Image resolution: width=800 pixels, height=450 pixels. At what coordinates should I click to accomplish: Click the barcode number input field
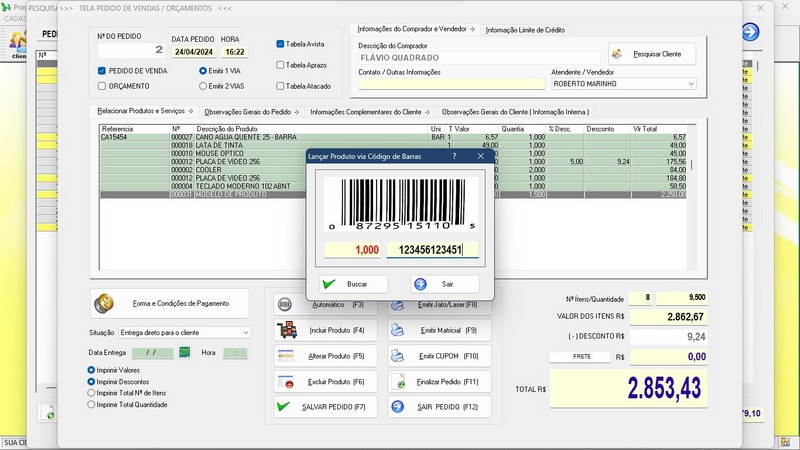tap(431, 250)
